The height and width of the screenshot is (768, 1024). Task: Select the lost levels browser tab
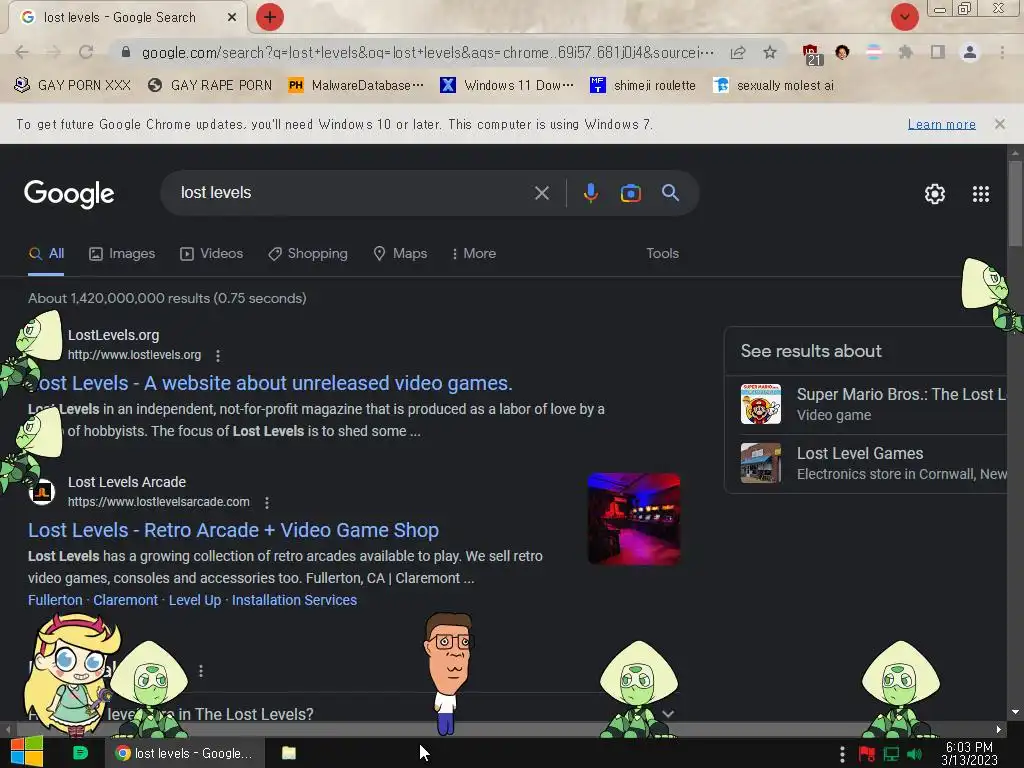pos(127,18)
